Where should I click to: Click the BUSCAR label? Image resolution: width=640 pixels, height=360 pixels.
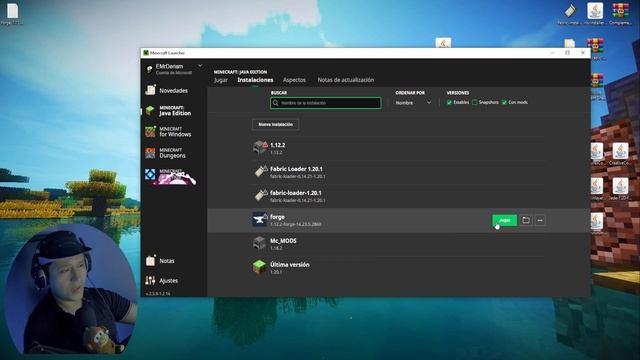click(279, 93)
